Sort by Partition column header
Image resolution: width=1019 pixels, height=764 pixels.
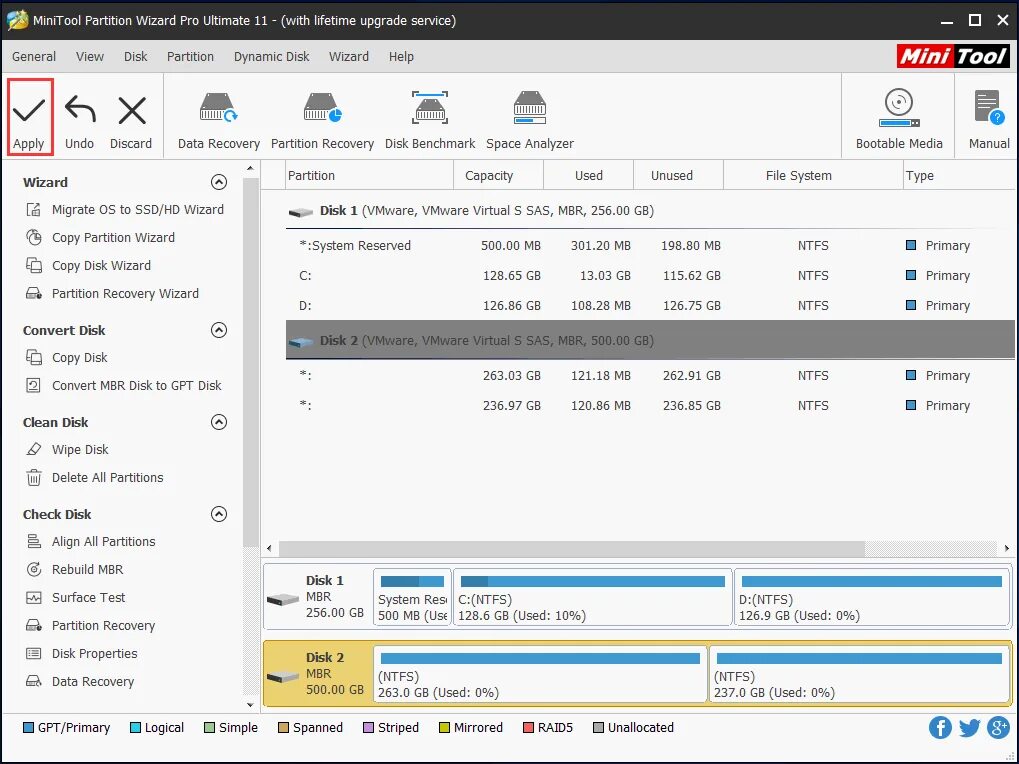click(369, 175)
